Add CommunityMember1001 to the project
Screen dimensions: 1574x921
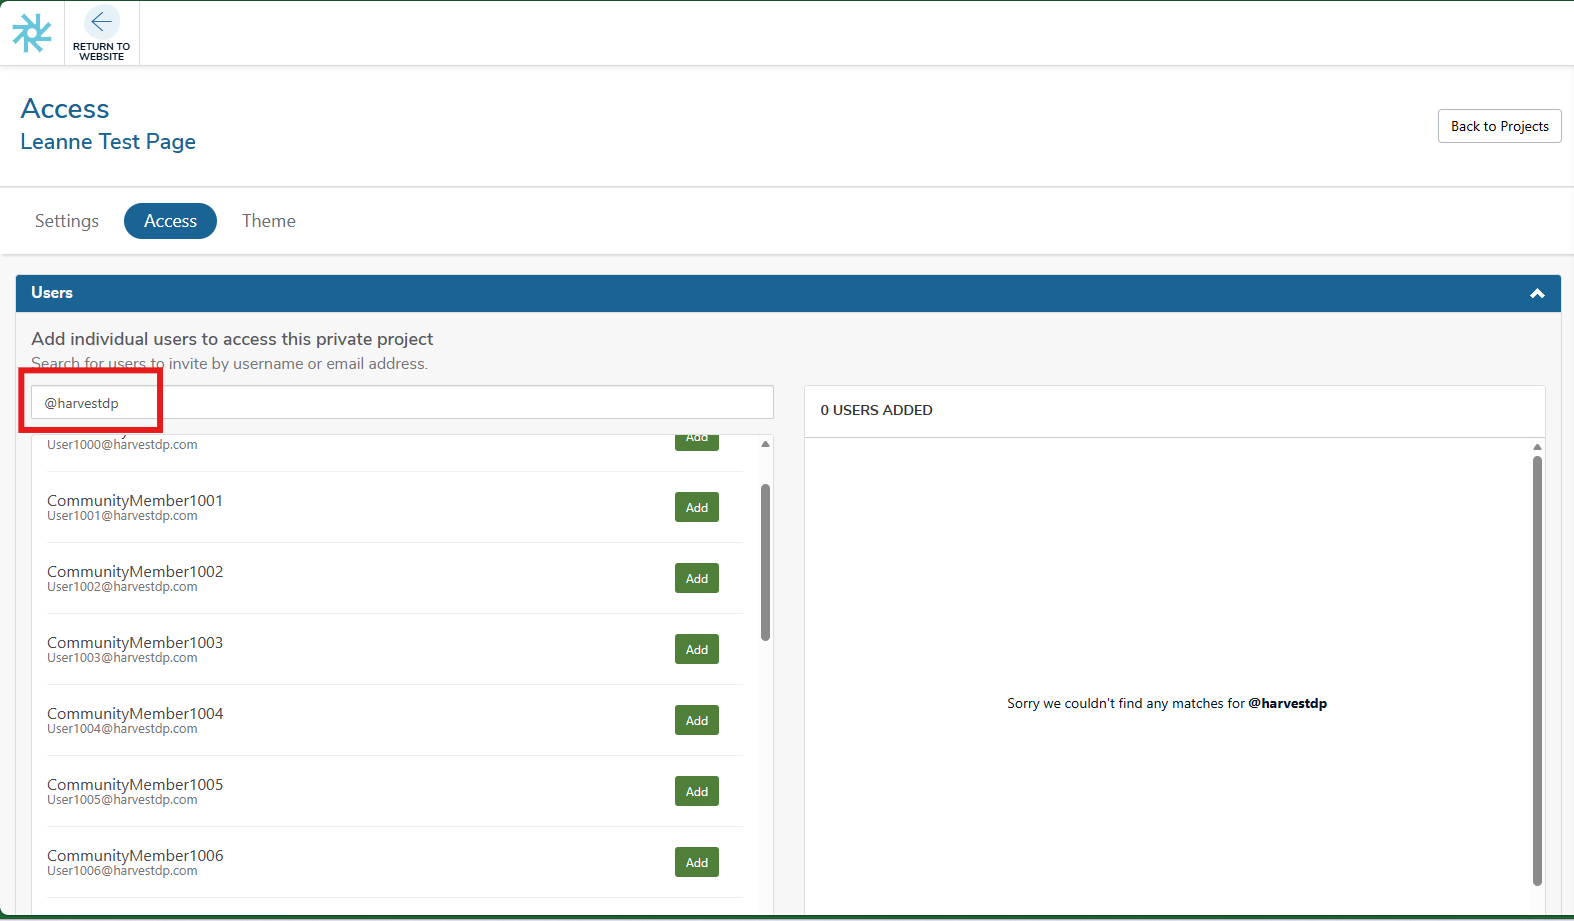(697, 508)
